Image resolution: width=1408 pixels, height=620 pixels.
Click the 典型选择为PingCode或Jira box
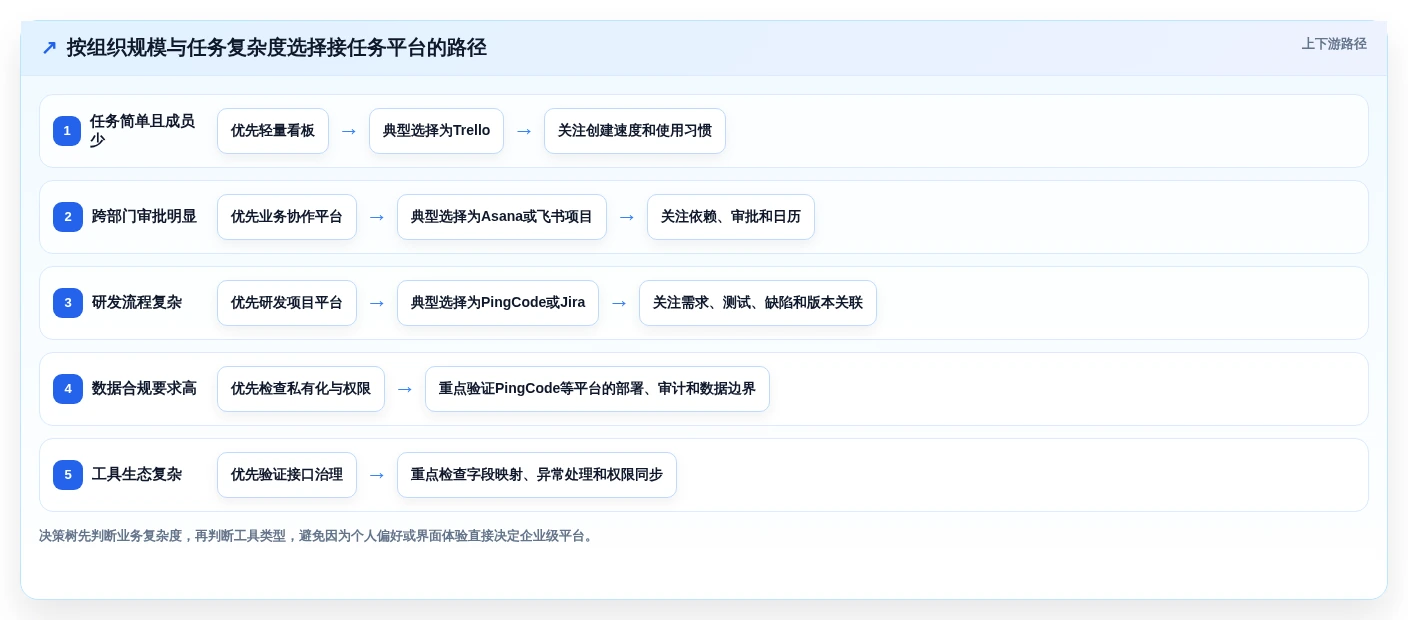498,303
